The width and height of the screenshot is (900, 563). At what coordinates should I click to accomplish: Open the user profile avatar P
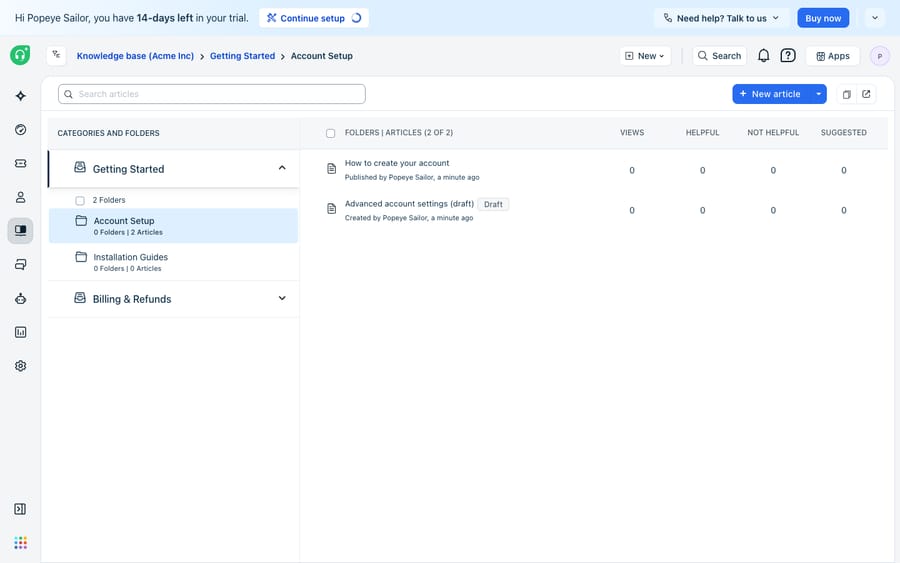coord(880,56)
